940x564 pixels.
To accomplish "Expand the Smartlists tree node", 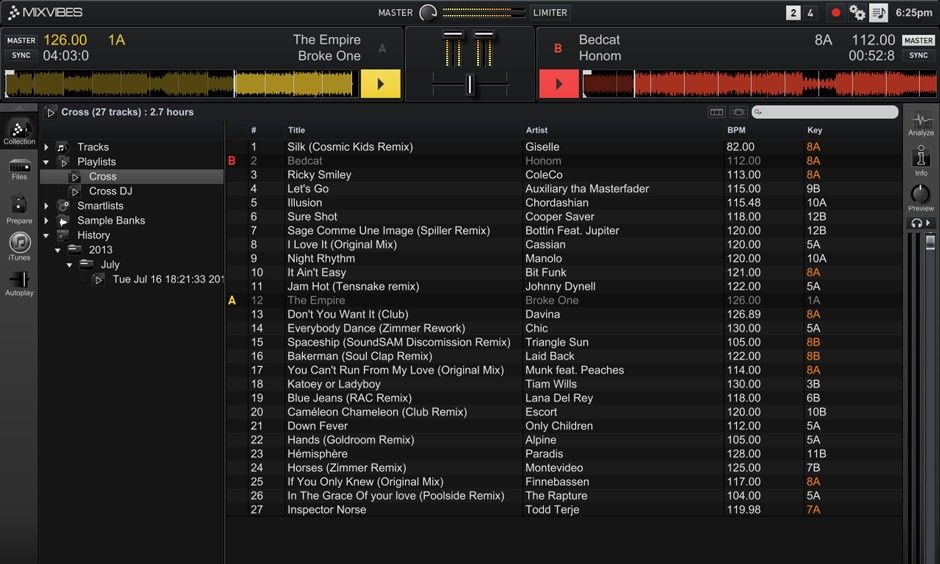I will [x=46, y=206].
